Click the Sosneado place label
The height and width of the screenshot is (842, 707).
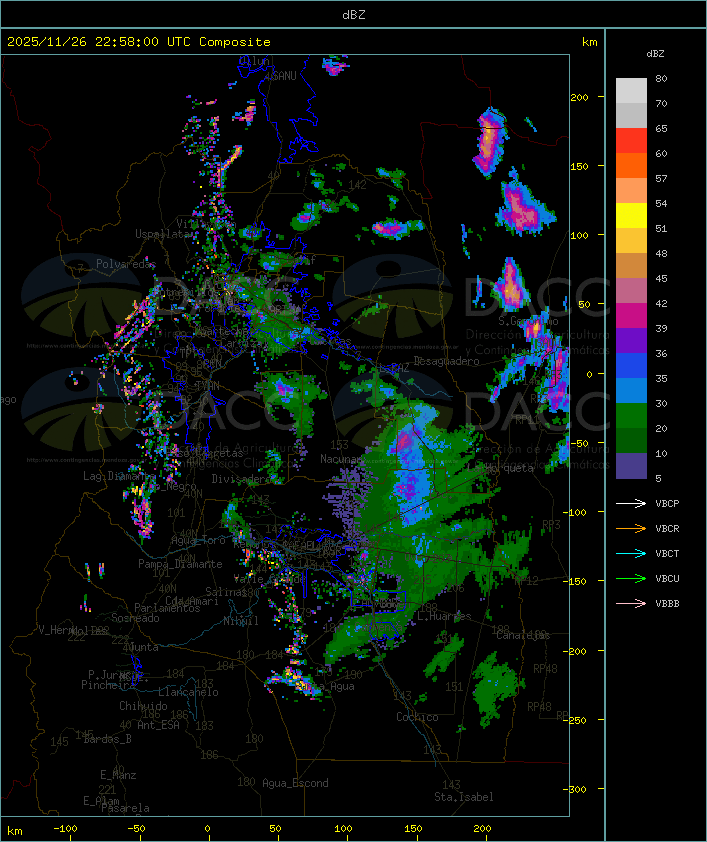coord(135,618)
